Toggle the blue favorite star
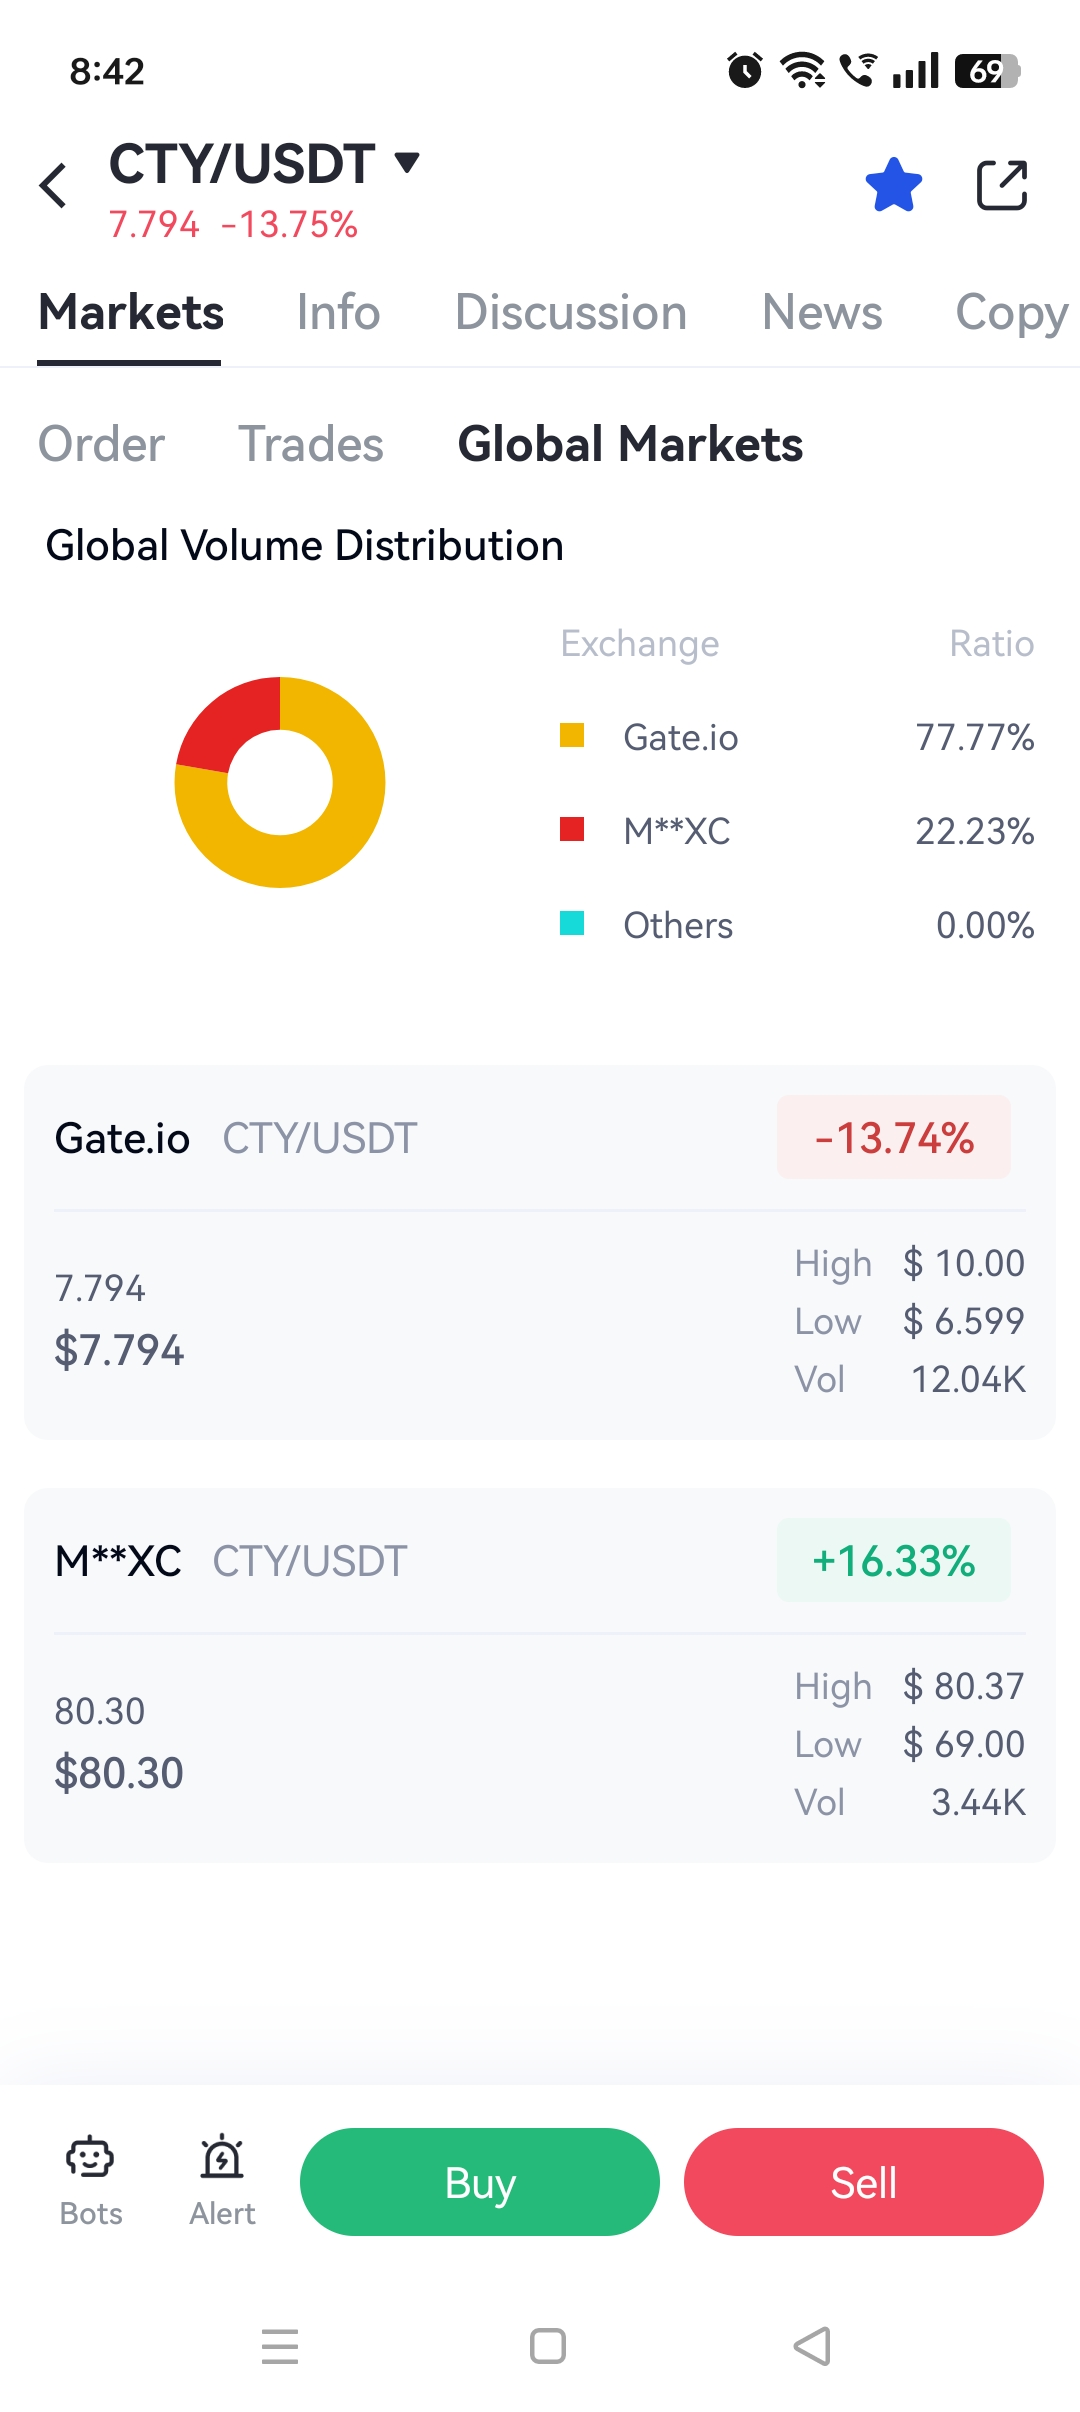This screenshot has height=2412, width=1080. click(893, 186)
